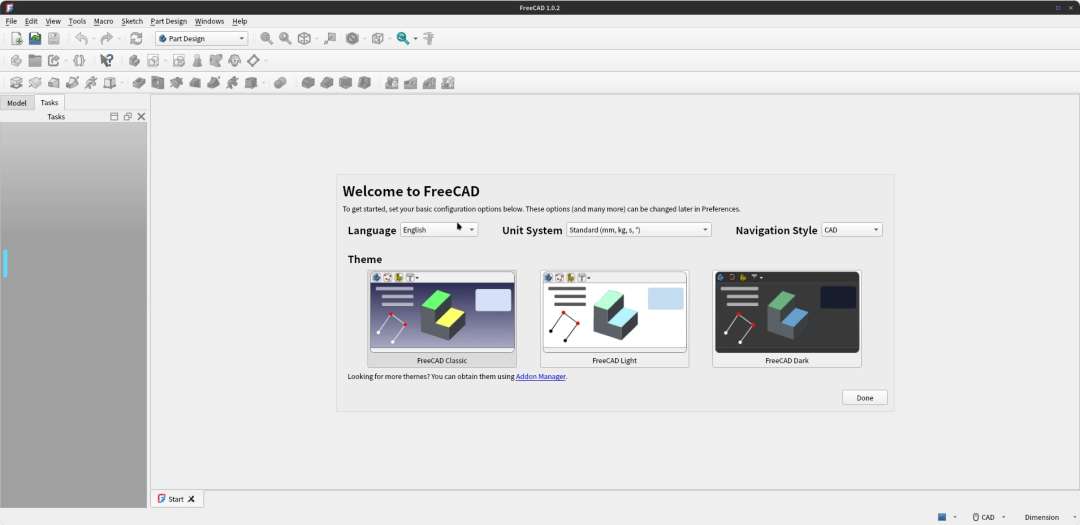Click the Mirrored feature icon

(x=392, y=83)
